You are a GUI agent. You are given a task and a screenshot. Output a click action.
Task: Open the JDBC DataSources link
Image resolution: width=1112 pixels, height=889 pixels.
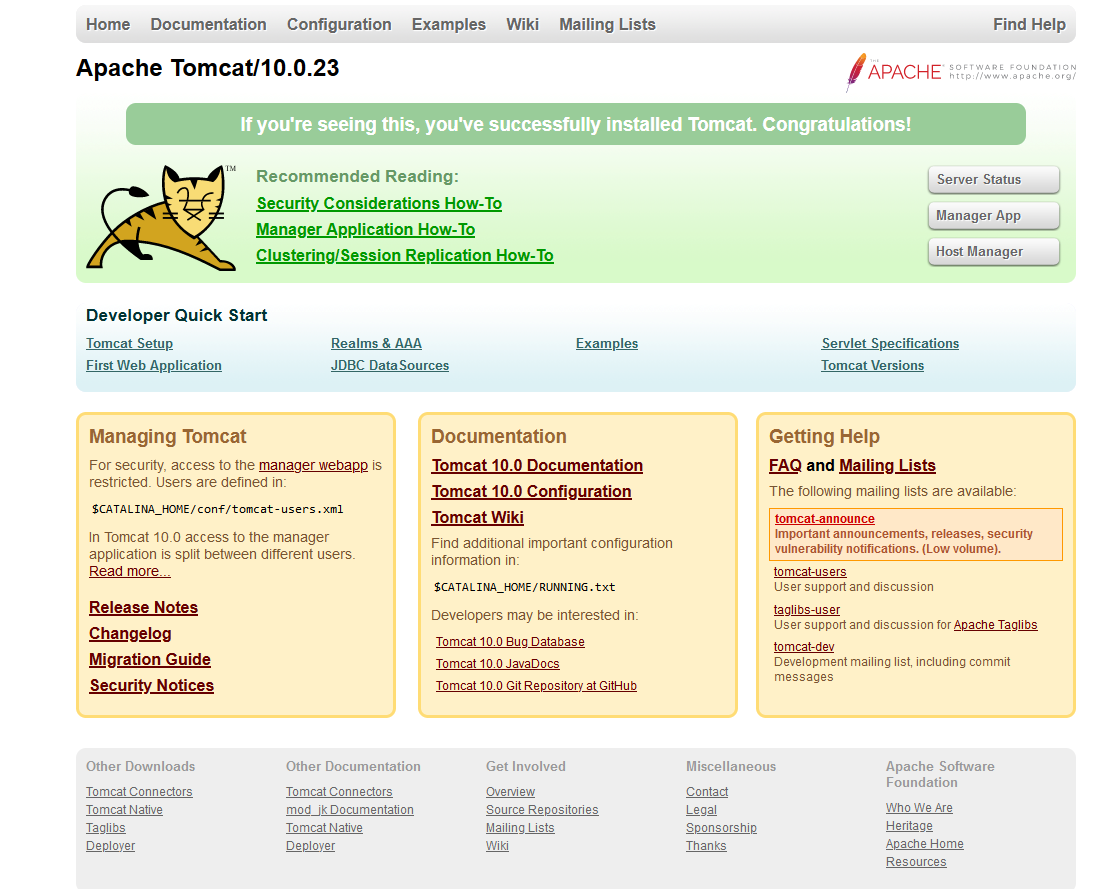389,365
